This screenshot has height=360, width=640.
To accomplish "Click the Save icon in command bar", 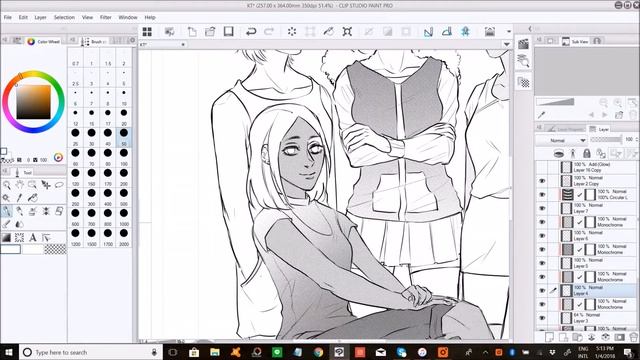I will [x=228, y=31].
